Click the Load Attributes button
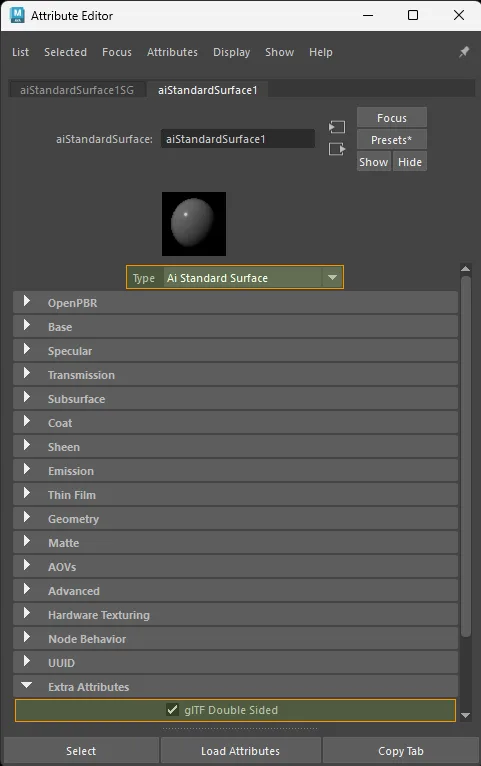 (240, 751)
